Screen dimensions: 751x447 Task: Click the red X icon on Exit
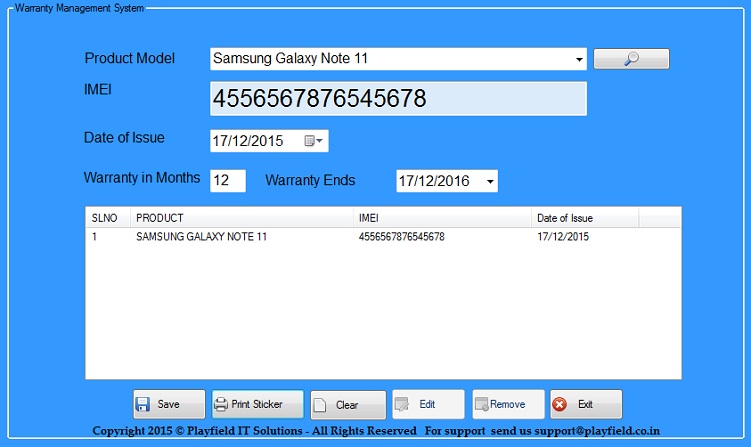[560, 405]
